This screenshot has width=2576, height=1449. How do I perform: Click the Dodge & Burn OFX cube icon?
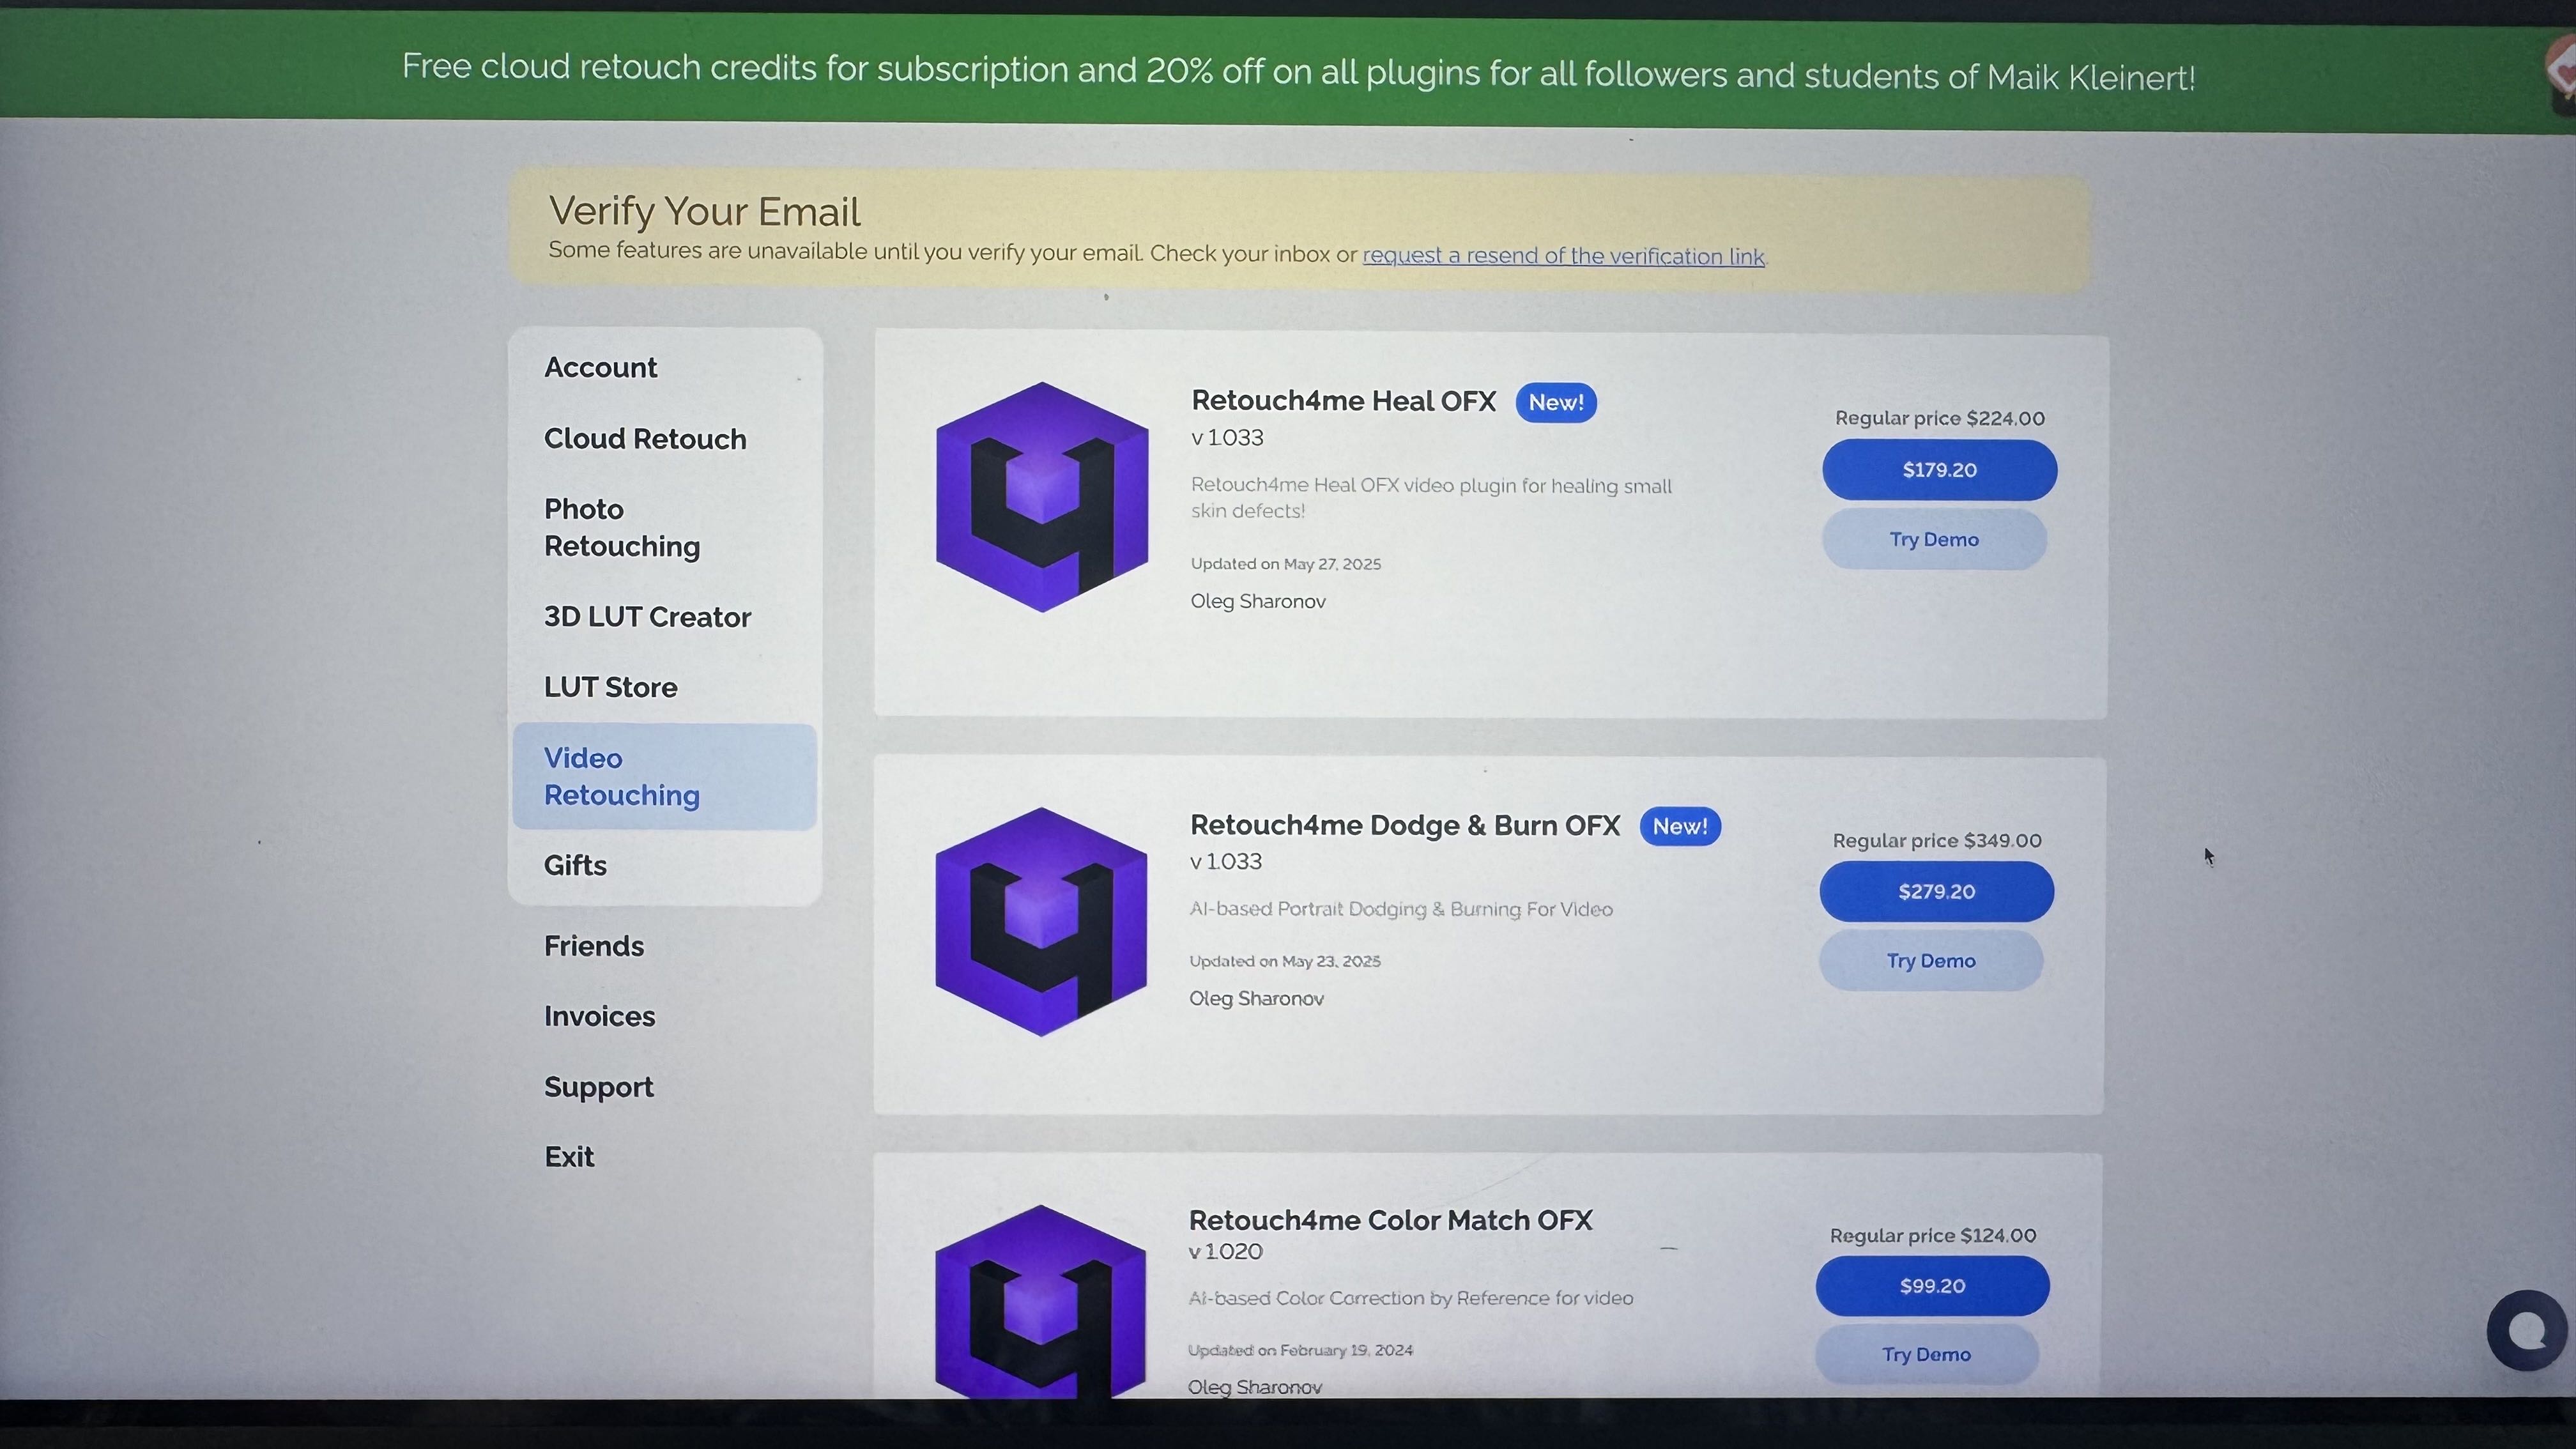coord(1040,921)
